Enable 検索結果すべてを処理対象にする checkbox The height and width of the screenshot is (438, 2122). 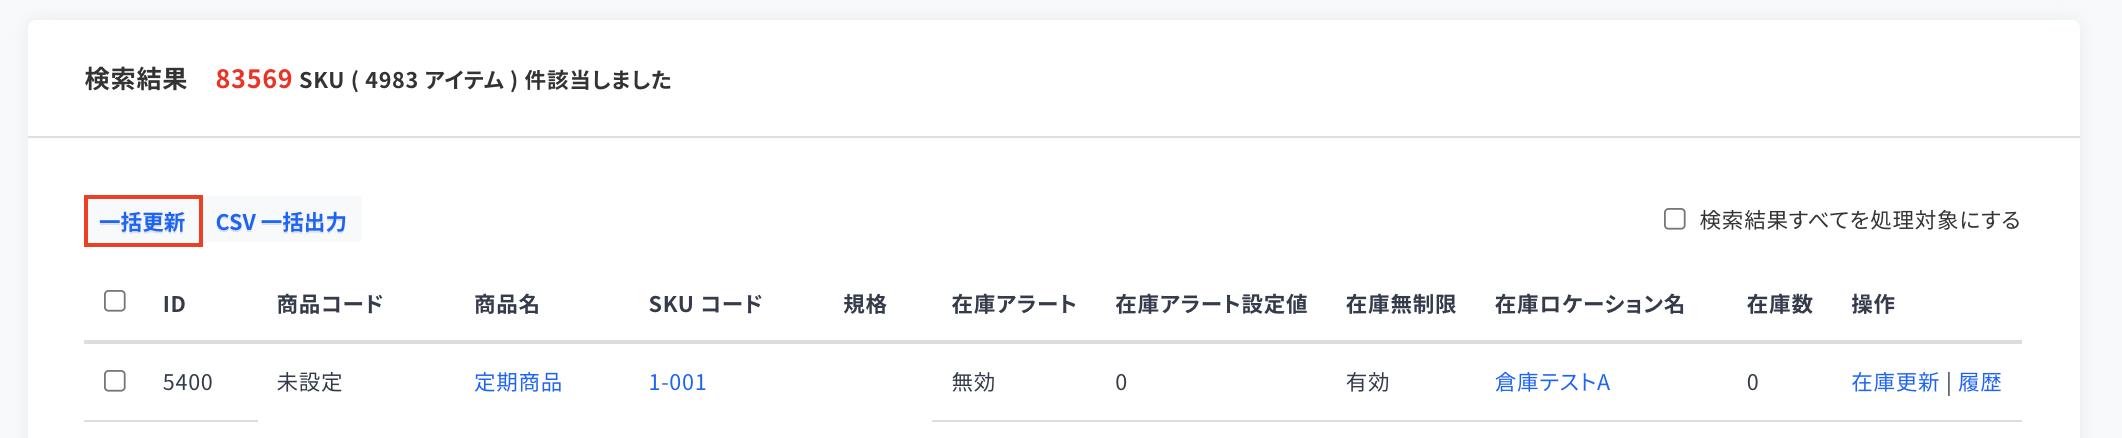click(1675, 219)
